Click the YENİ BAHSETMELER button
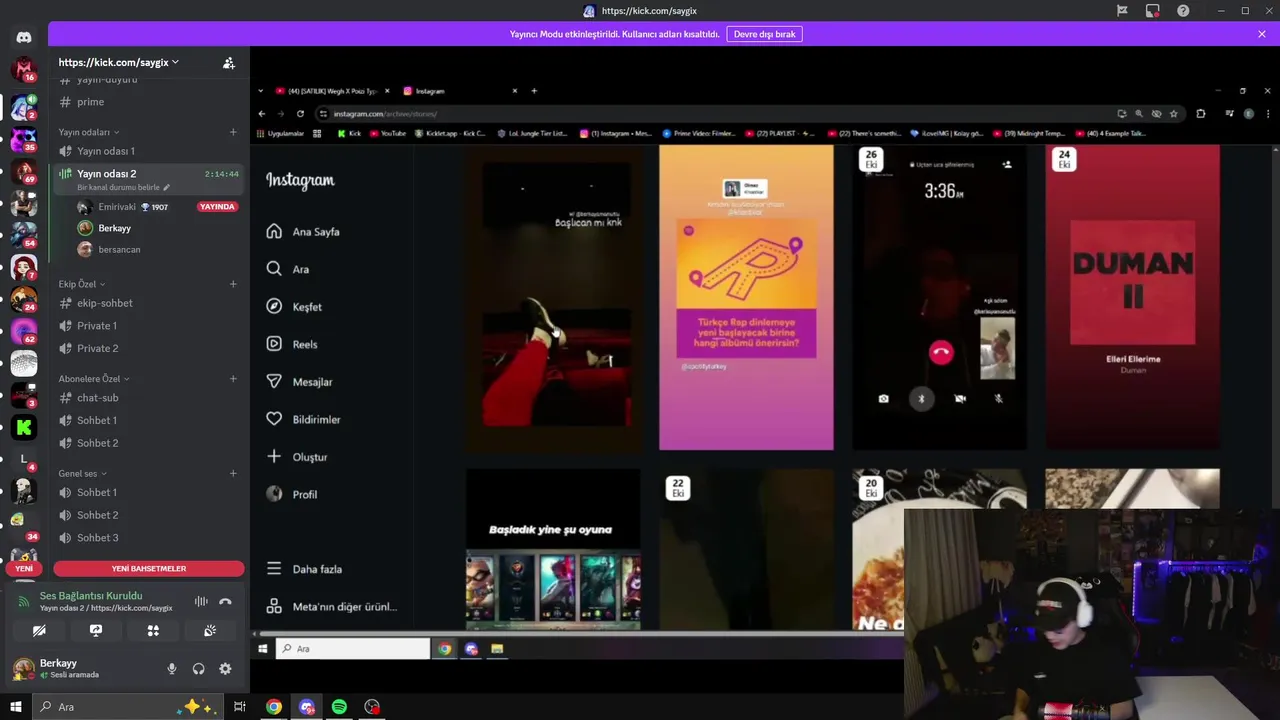1280x720 pixels. tap(149, 568)
